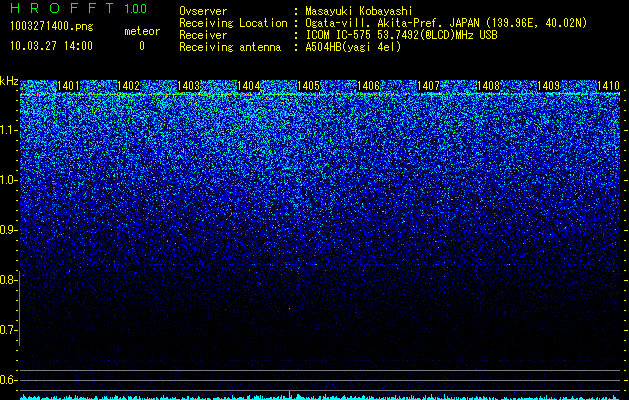
Task: Click the 0.8 kHz axis label
Action: coord(9,280)
